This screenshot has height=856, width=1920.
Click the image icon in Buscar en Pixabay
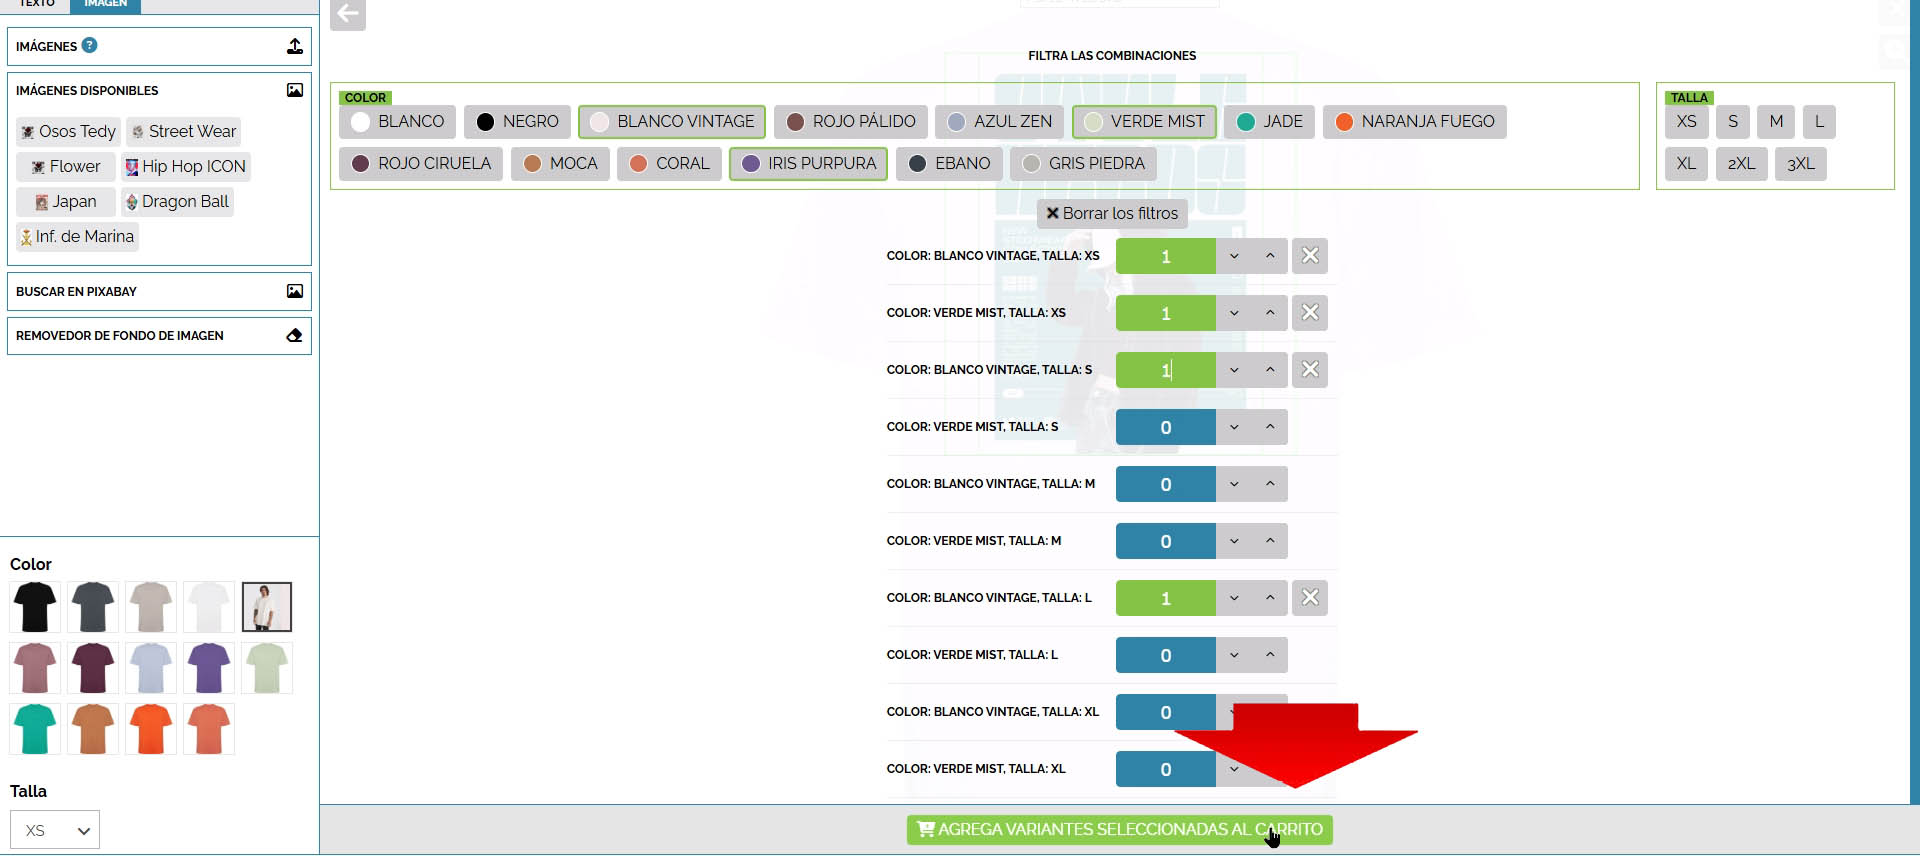(294, 291)
